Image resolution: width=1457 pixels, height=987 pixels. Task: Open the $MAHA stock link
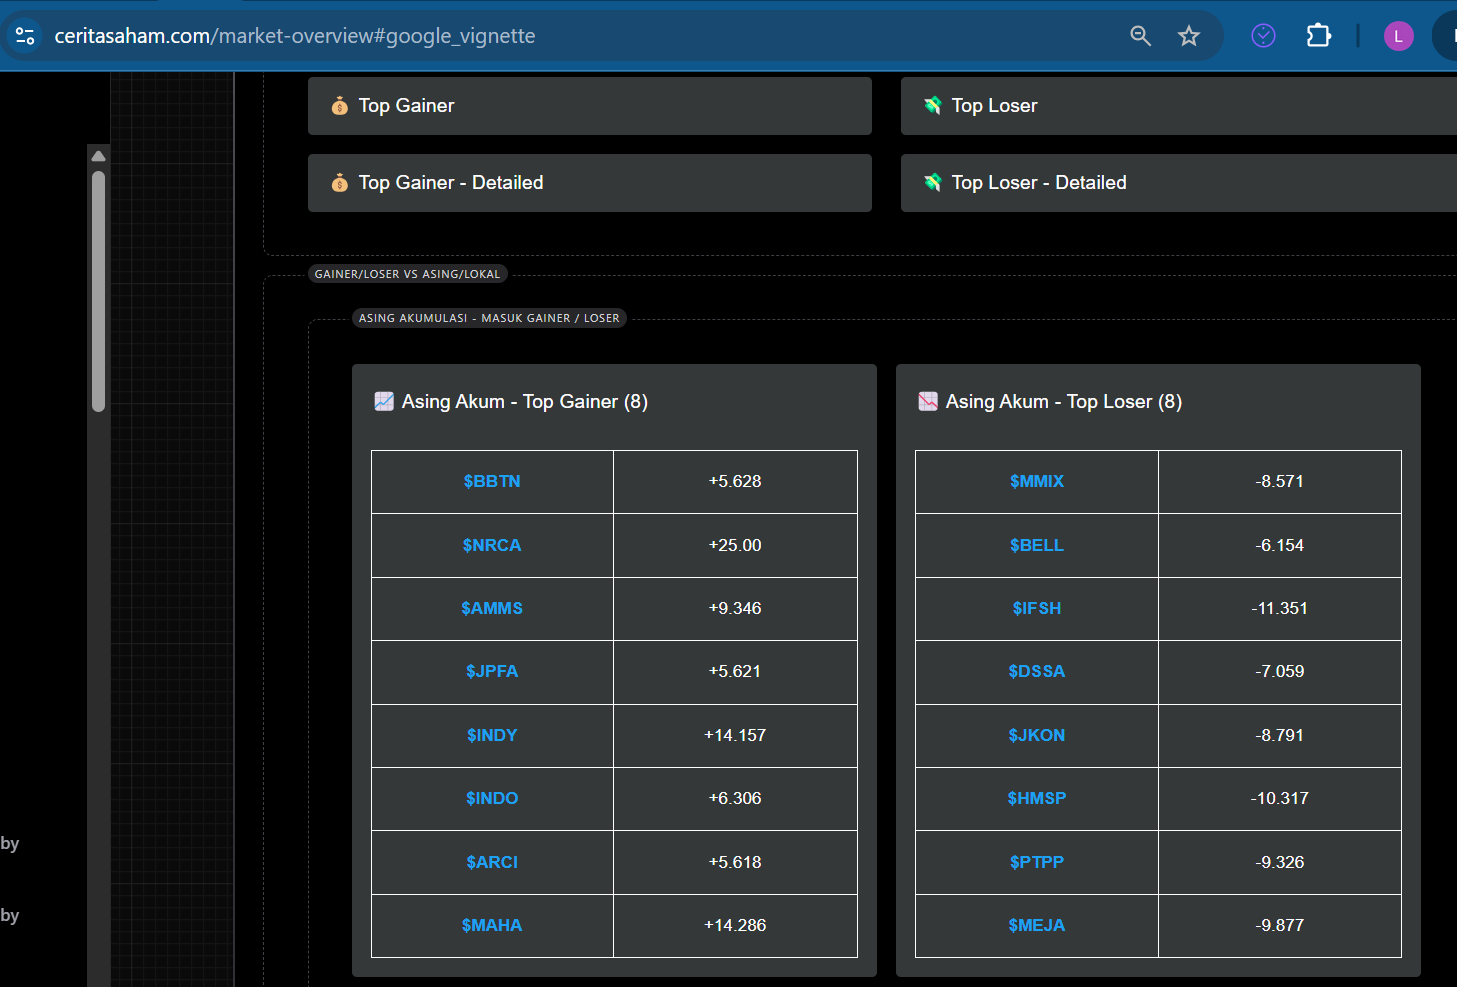[492, 925]
